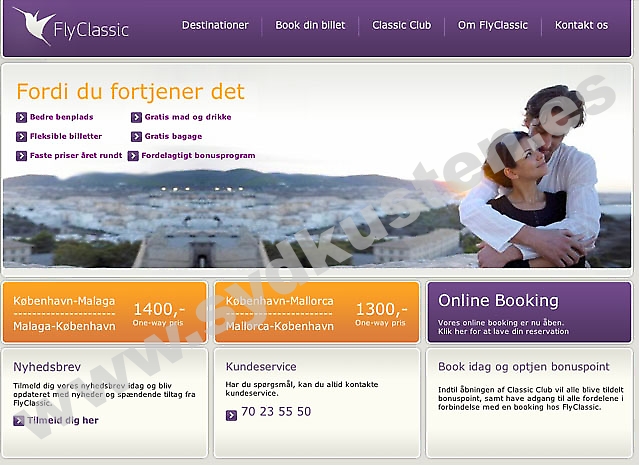Click the København-Mallorca 1300 price banner
This screenshot has width=640, height=466.
pyautogui.click(x=317, y=312)
